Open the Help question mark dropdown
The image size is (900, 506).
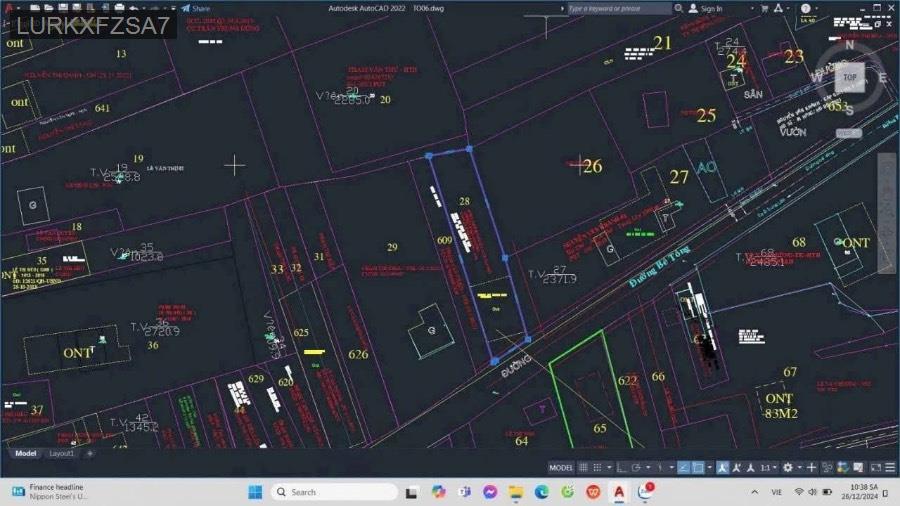click(807, 8)
